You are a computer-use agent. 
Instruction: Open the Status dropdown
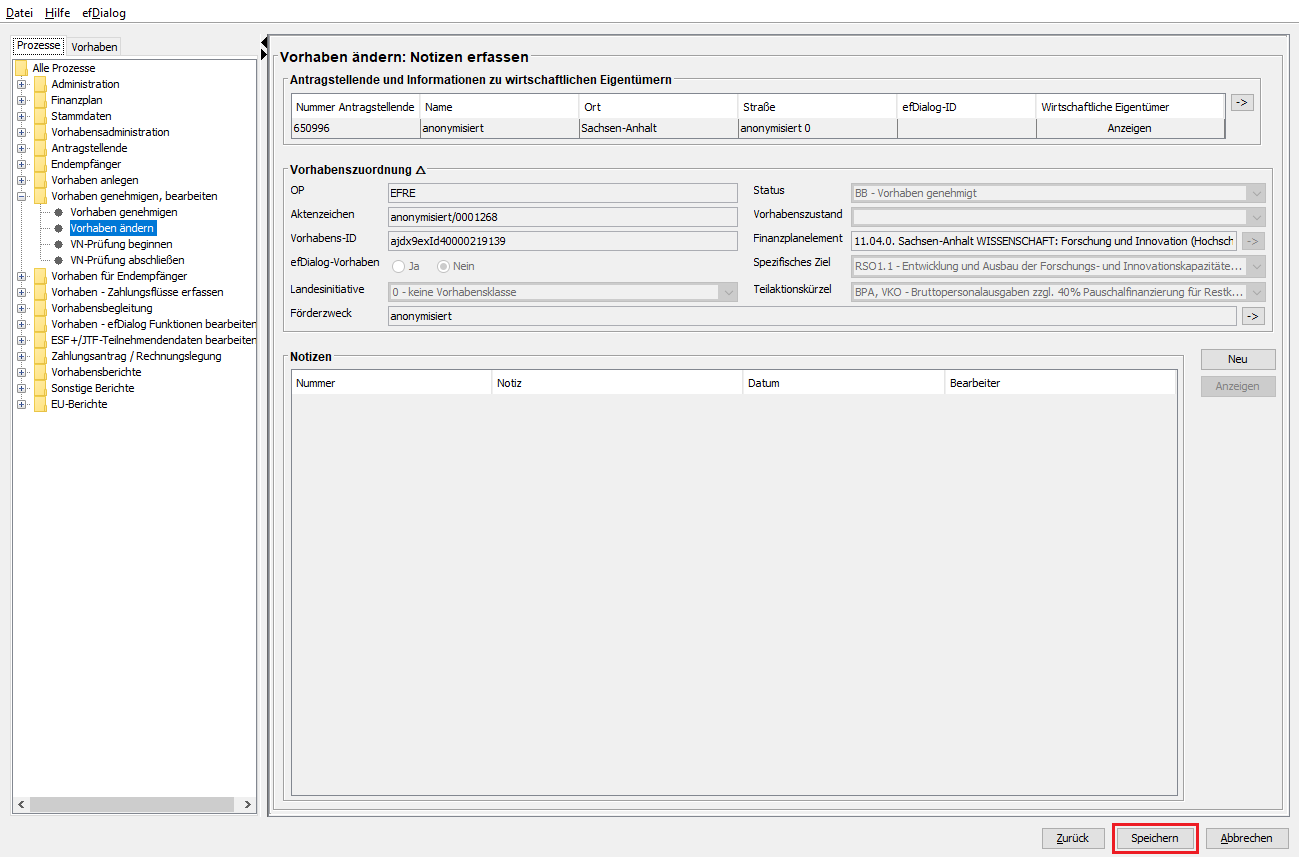point(1256,193)
